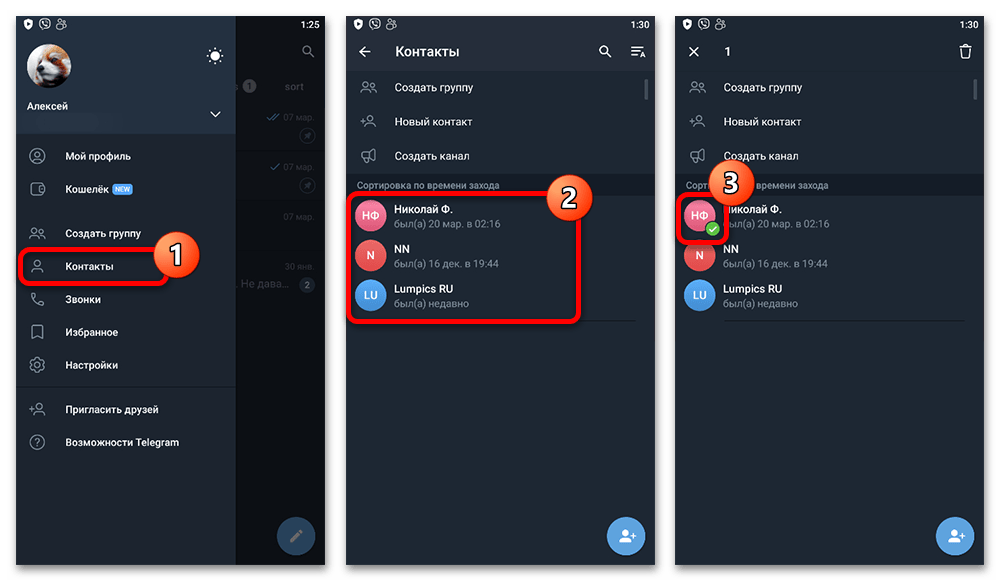Image resolution: width=1000 pixels, height=581 pixels.
Task: Click group icon beside Создать группу in Контакты
Action: pyautogui.click(x=369, y=87)
